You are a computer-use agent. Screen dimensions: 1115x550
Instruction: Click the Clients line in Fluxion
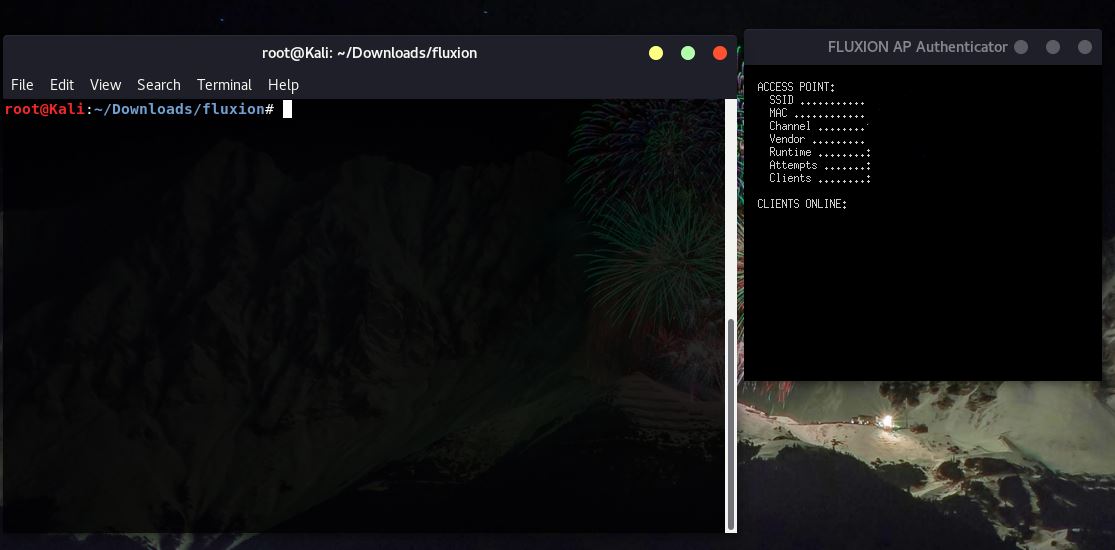(x=820, y=178)
